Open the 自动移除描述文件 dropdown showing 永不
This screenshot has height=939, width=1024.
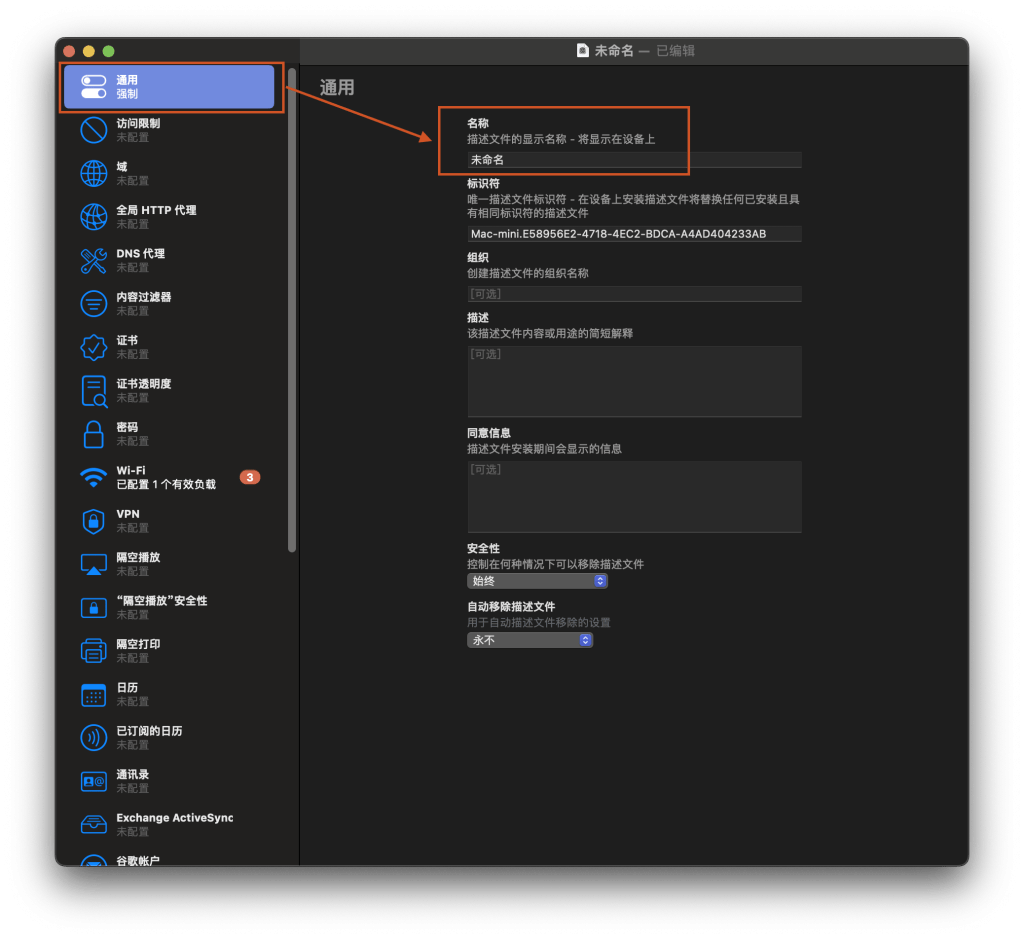pos(530,640)
